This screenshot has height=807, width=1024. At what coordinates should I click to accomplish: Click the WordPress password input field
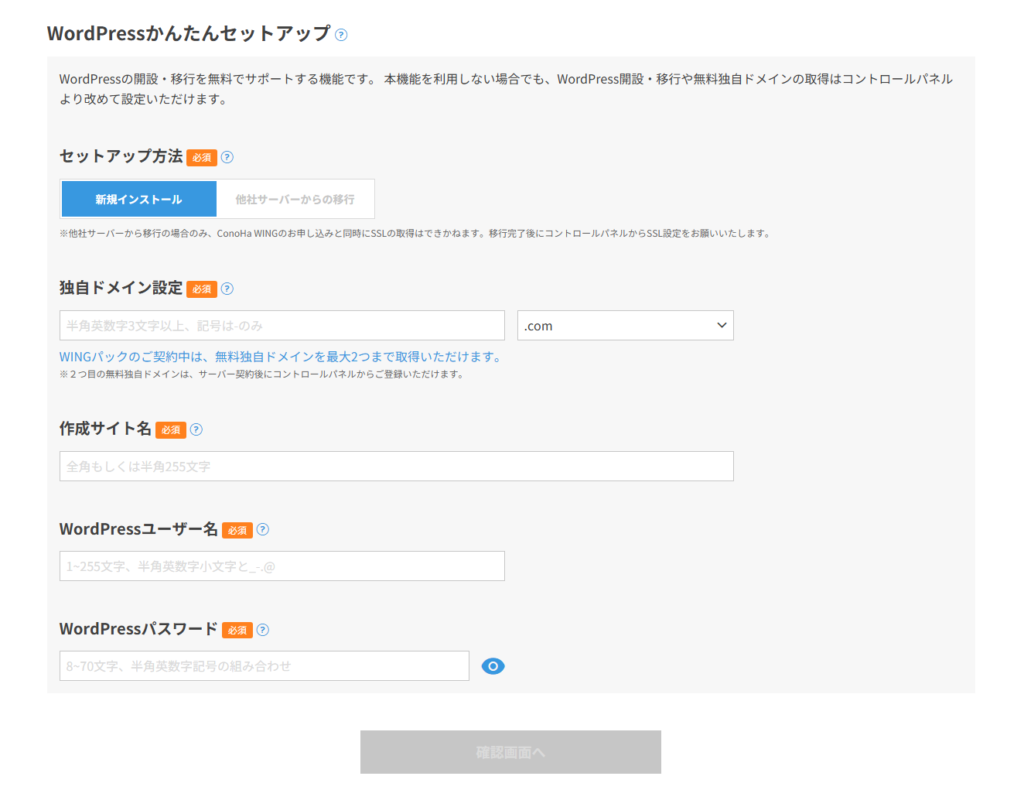(264, 665)
